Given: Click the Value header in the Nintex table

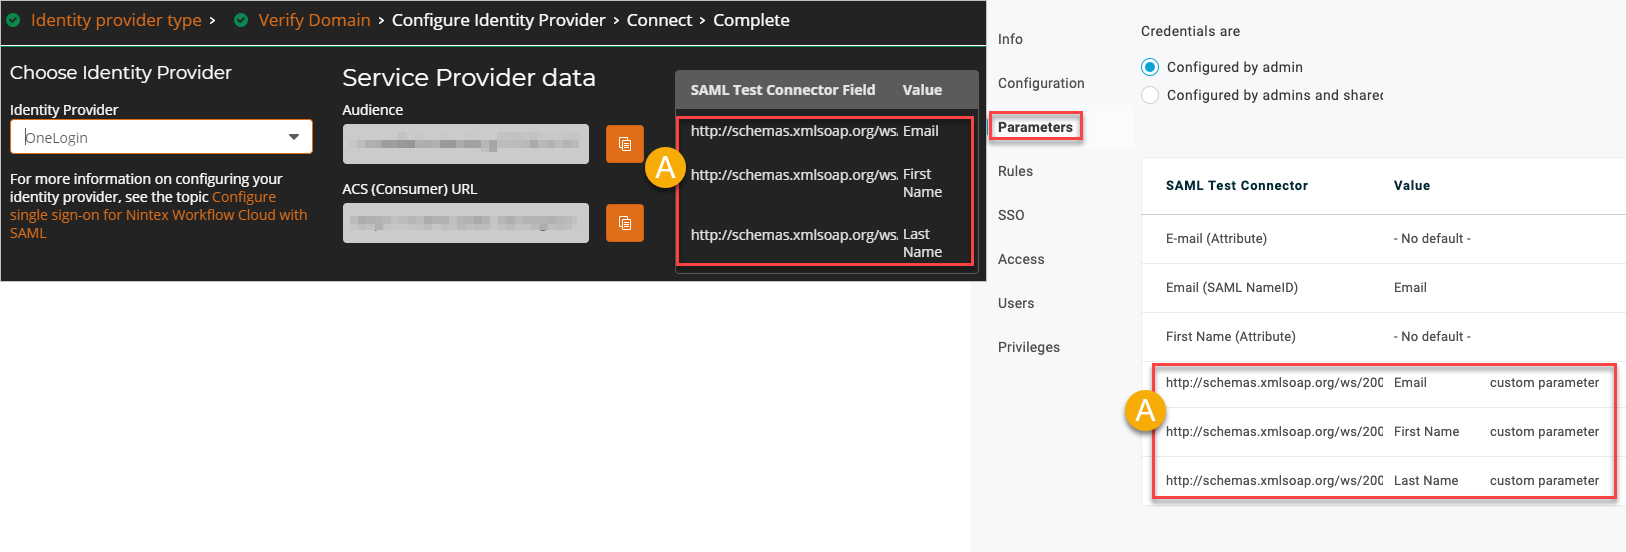Looking at the screenshot, I should [x=922, y=90].
